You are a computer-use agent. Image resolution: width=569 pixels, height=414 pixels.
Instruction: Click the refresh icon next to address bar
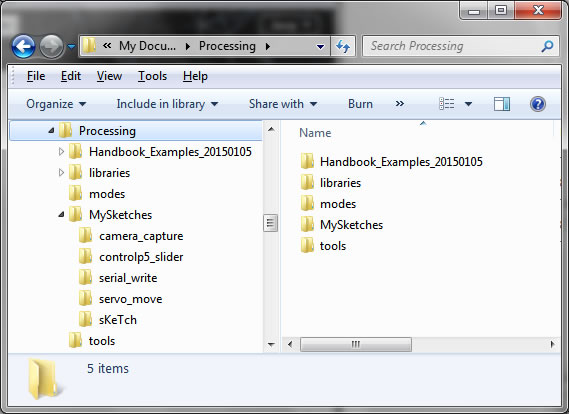(343, 46)
